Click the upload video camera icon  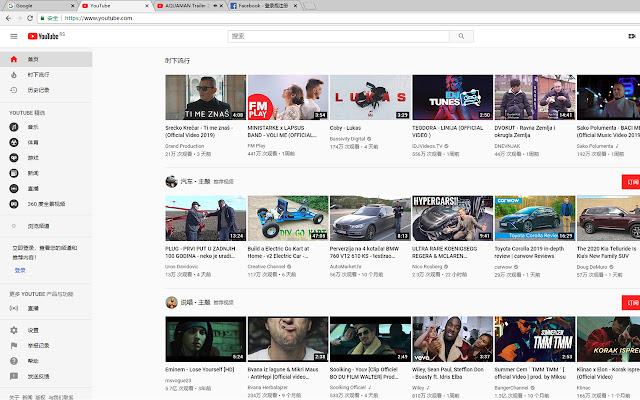coord(631,37)
